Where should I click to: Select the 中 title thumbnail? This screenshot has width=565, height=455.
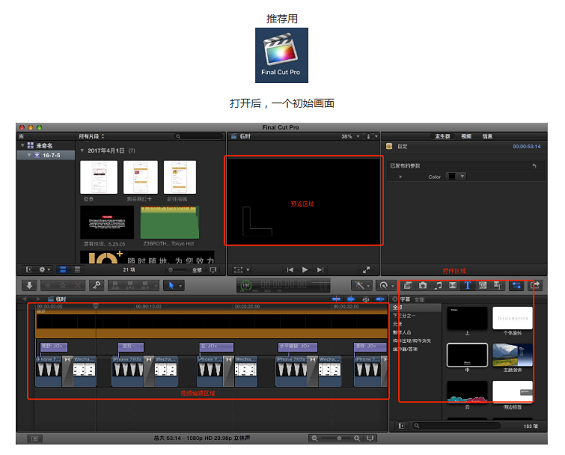coord(467,355)
